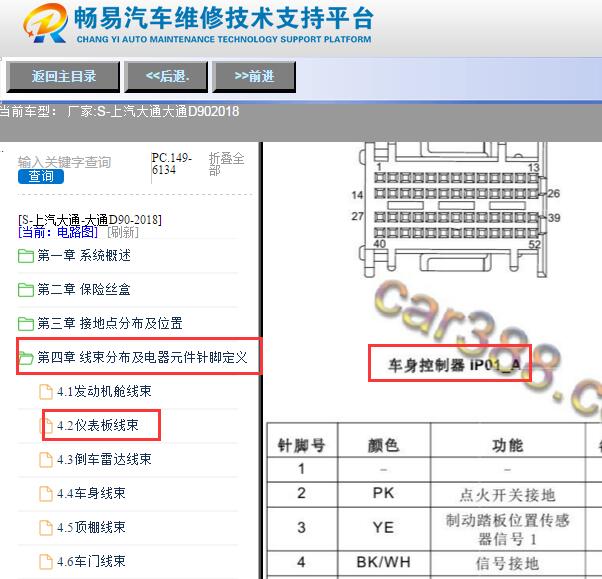Screen dimensions: 602x579
Task: Click the [当前: 电路图] link
Action: point(58,232)
